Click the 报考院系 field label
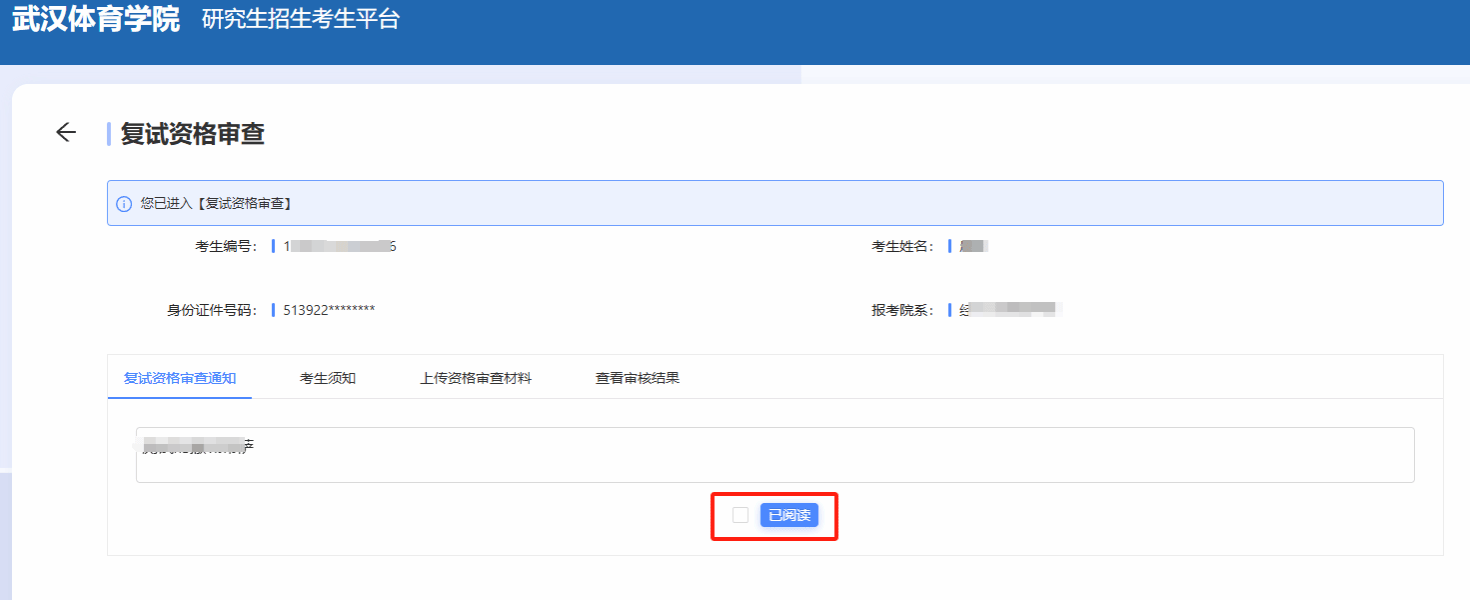This screenshot has width=1470, height=600. [x=903, y=310]
